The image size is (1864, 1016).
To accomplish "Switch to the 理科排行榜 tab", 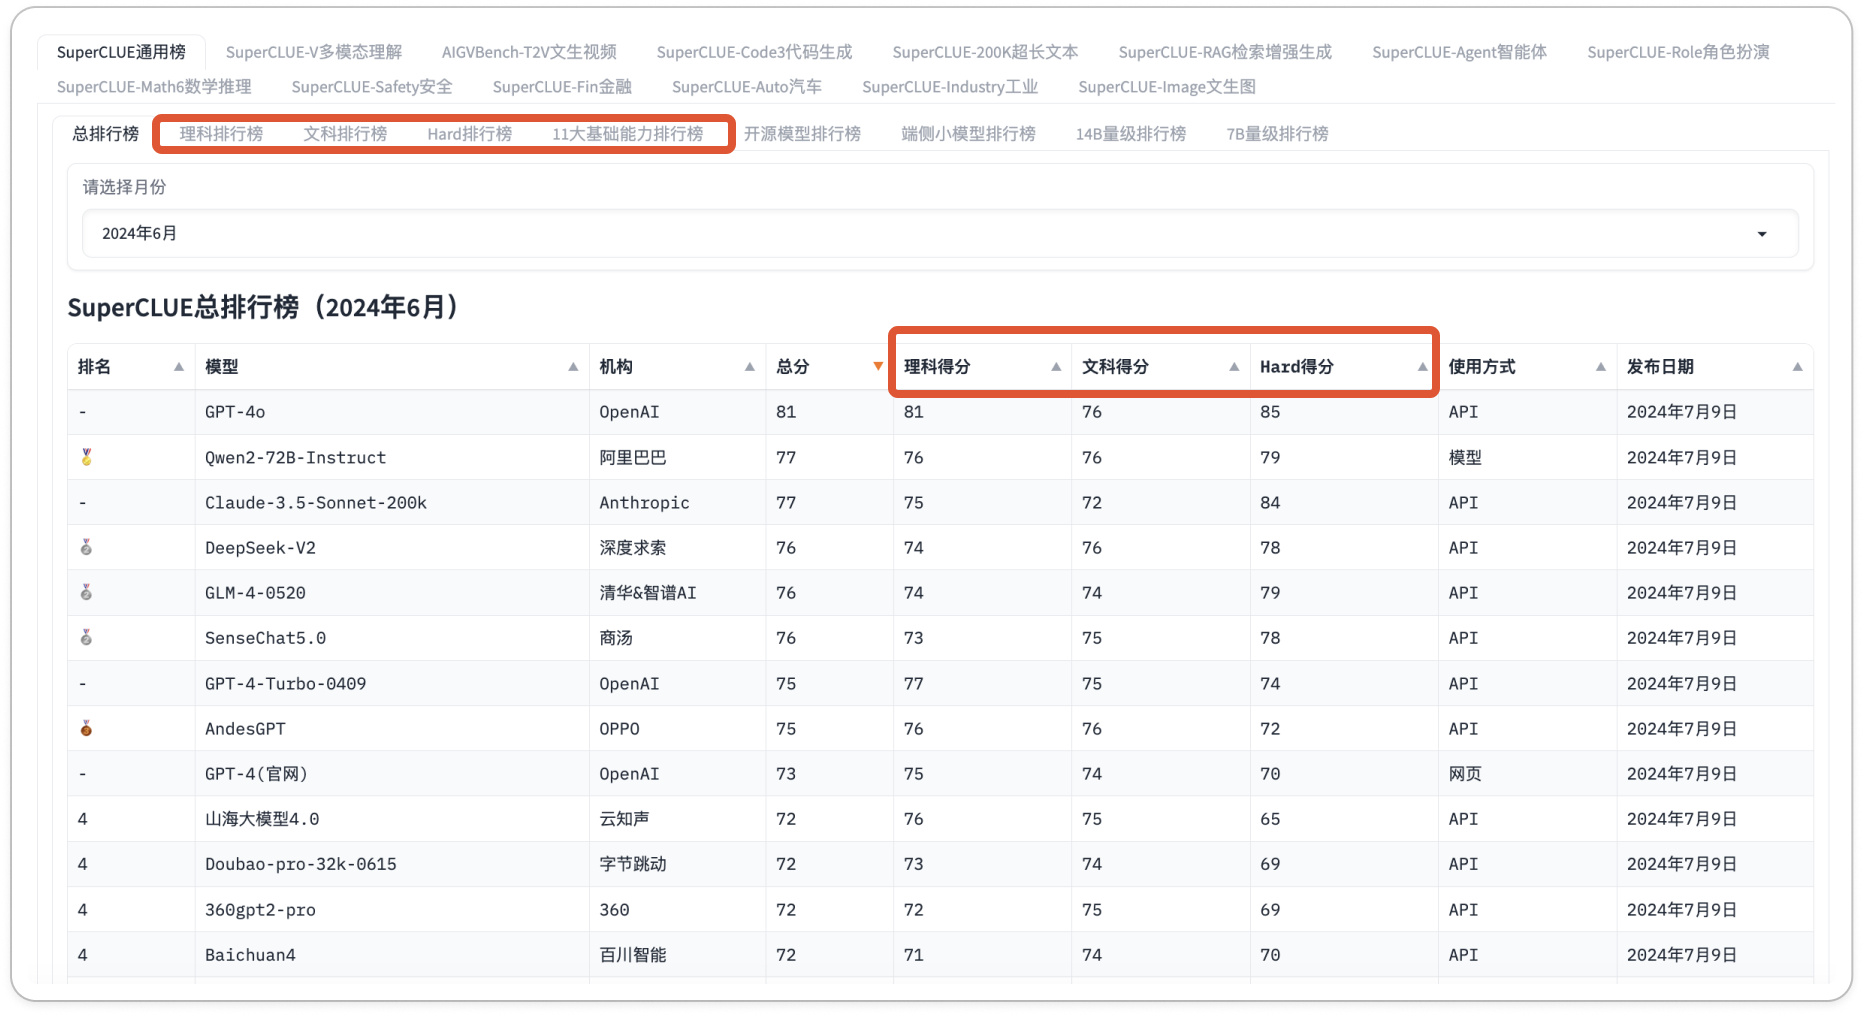I will click(x=221, y=133).
